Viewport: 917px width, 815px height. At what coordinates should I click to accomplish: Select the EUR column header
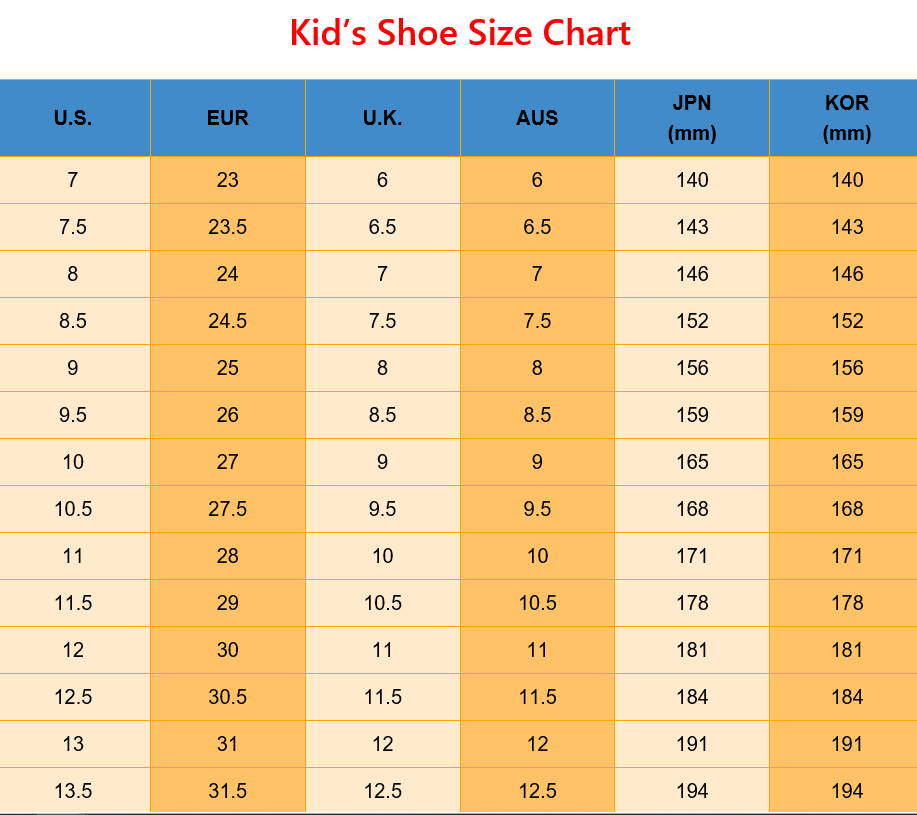pos(227,118)
